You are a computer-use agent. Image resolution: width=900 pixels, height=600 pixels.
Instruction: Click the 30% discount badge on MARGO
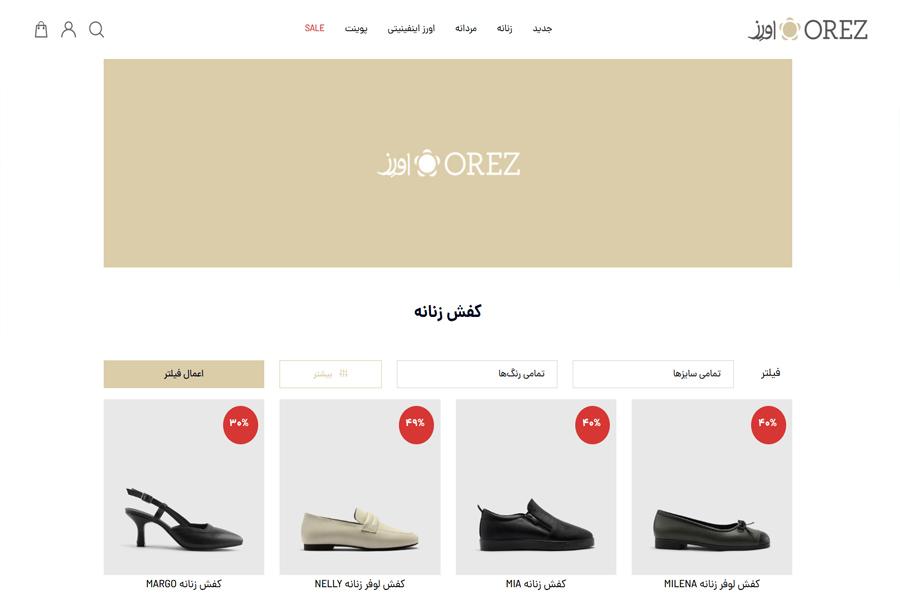pyautogui.click(x=240, y=424)
